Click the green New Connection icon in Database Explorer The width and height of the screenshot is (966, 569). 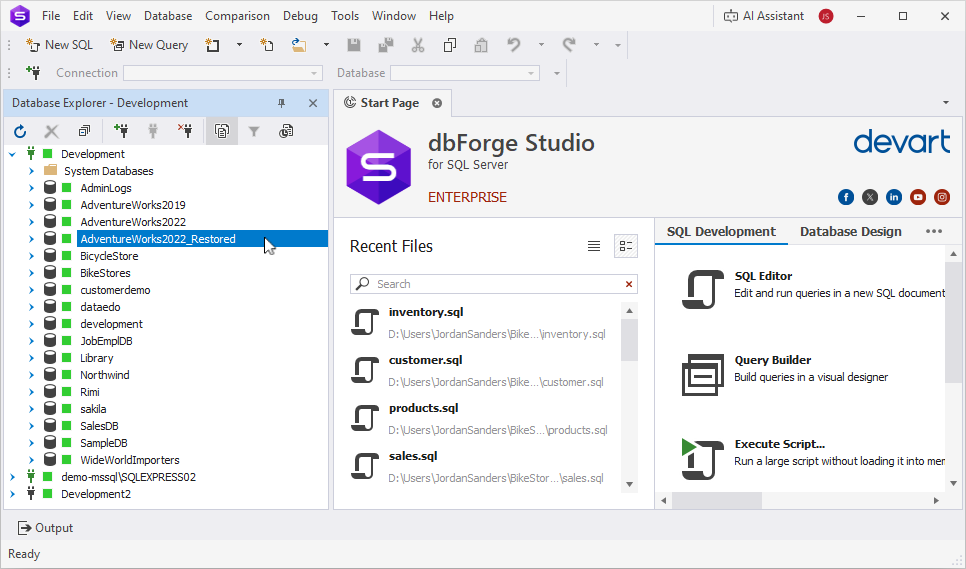pyautogui.click(x=121, y=131)
